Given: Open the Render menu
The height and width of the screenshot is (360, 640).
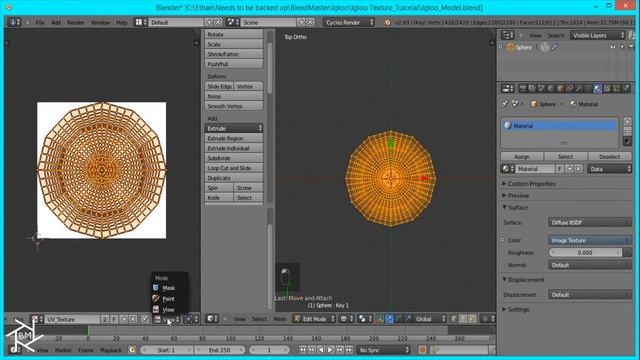Looking at the screenshot, I should (x=75, y=22).
